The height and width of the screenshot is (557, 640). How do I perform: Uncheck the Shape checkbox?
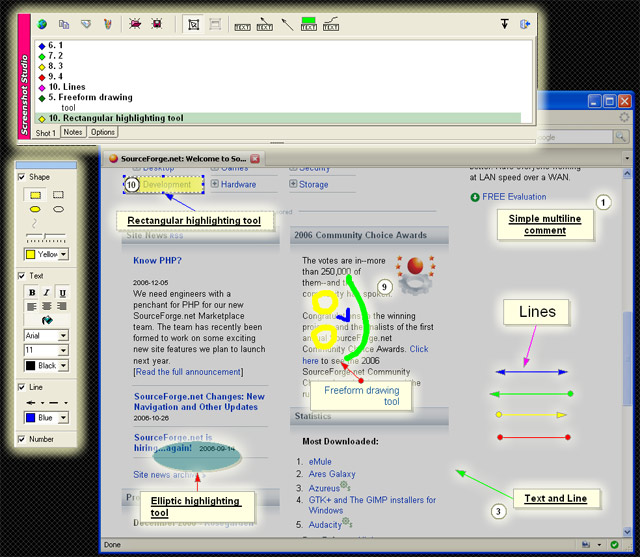coord(23,177)
